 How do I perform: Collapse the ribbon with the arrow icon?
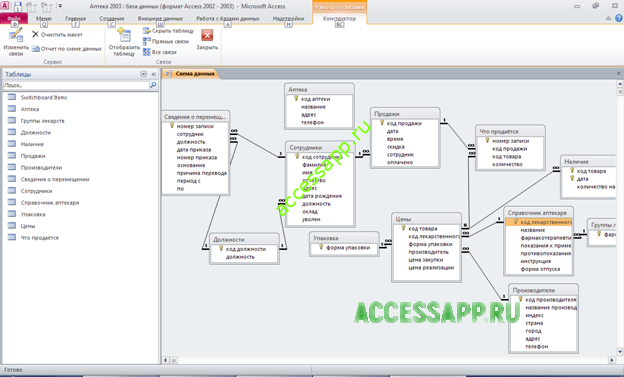608,18
